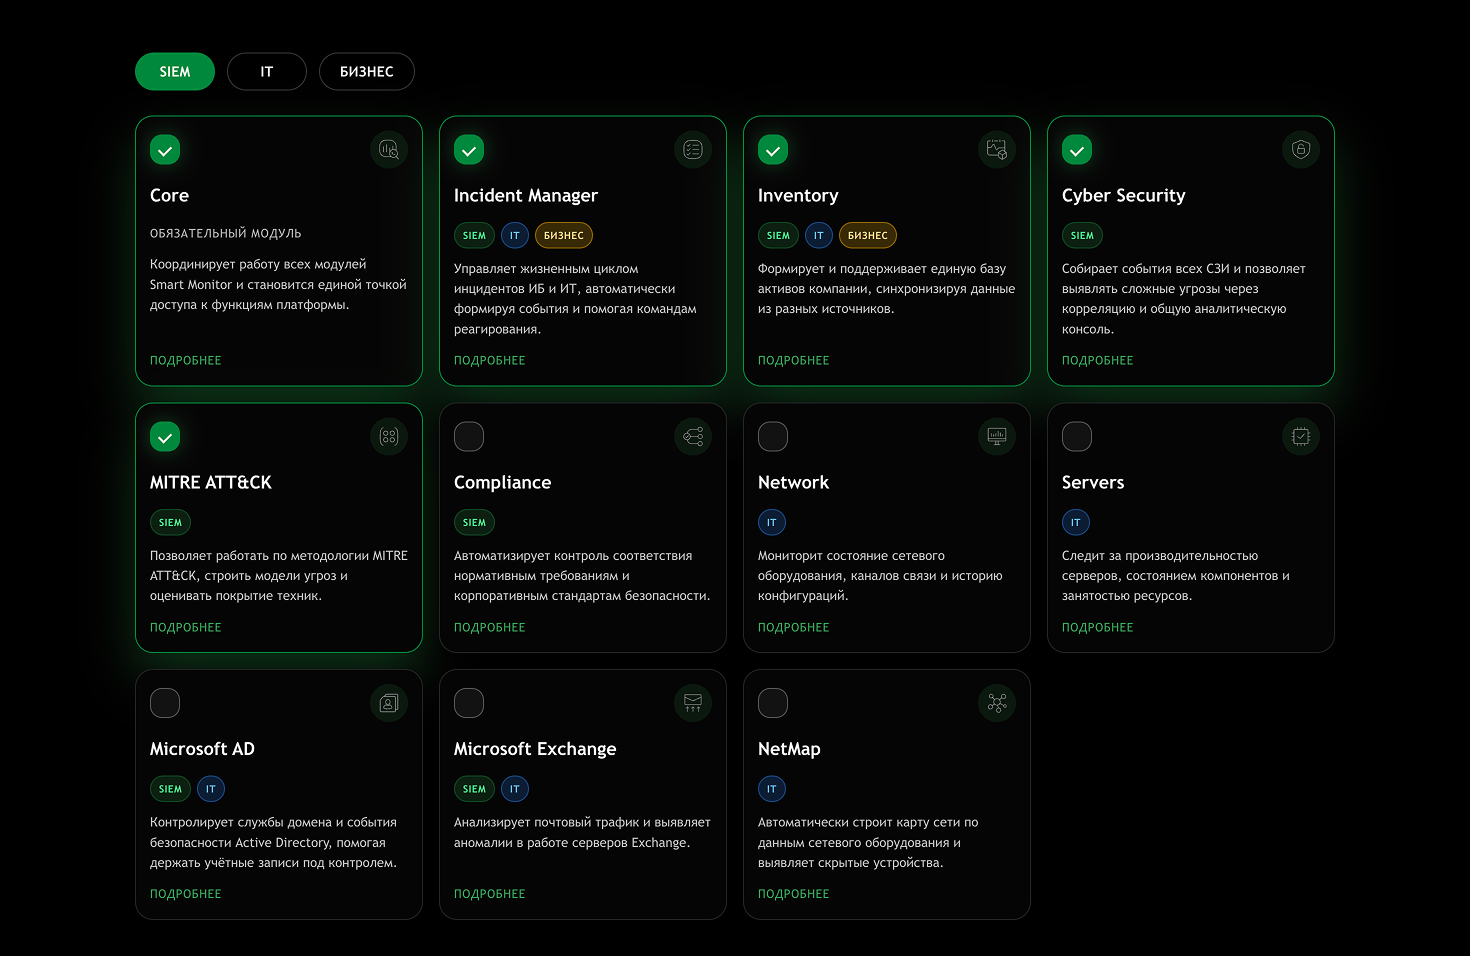Open ПОДРОБНЕЕ link for Core module
Screen dimensions: 1470x956
[186, 361]
